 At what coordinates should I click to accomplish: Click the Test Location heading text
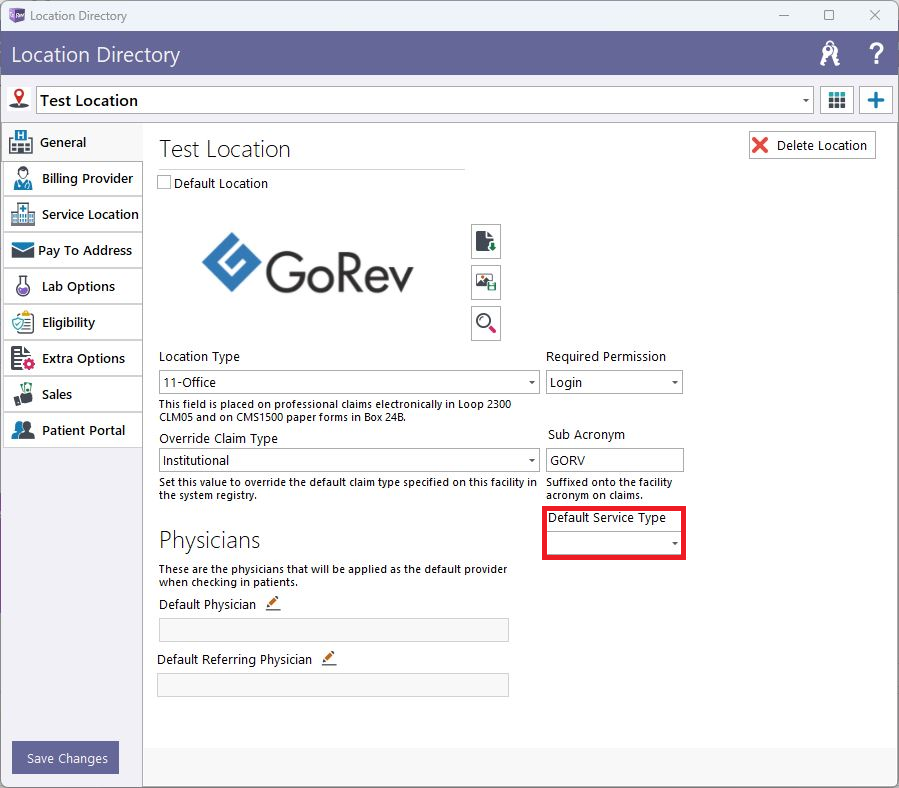[x=225, y=149]
